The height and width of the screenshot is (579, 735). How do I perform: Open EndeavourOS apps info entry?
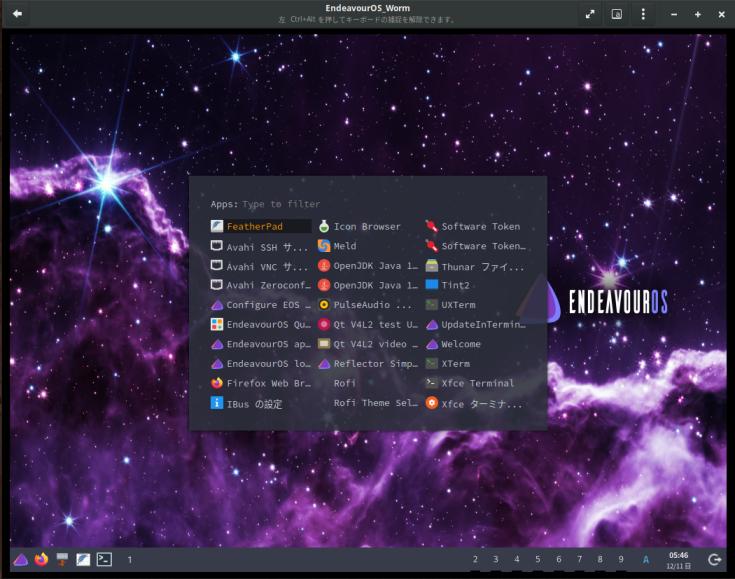pyautogui.click(x=261, y=344)
